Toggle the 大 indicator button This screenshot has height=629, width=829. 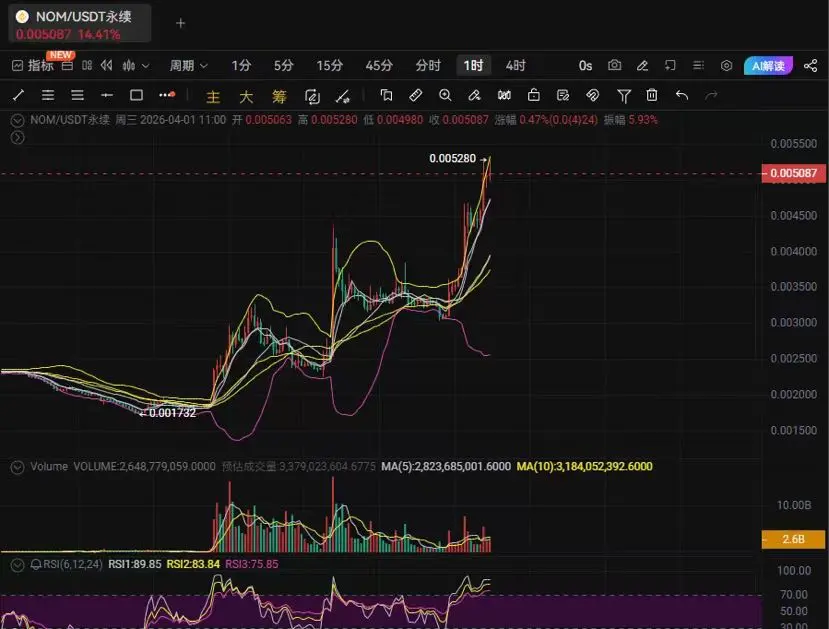point(246,96)
